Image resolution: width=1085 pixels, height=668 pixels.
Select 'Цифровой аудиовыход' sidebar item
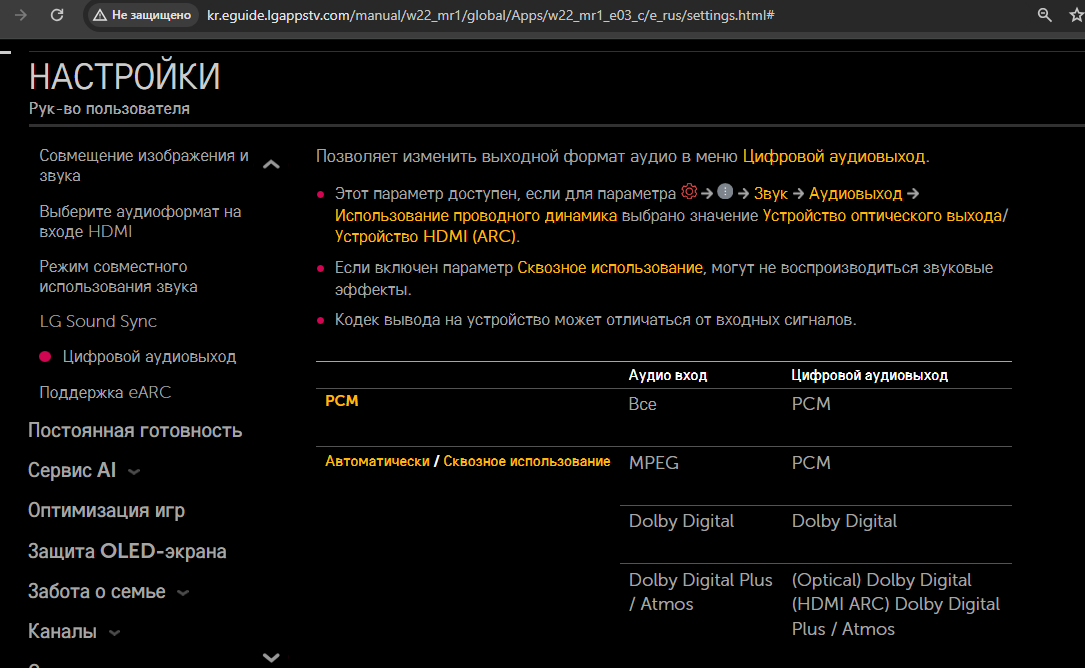click(149, 357)
